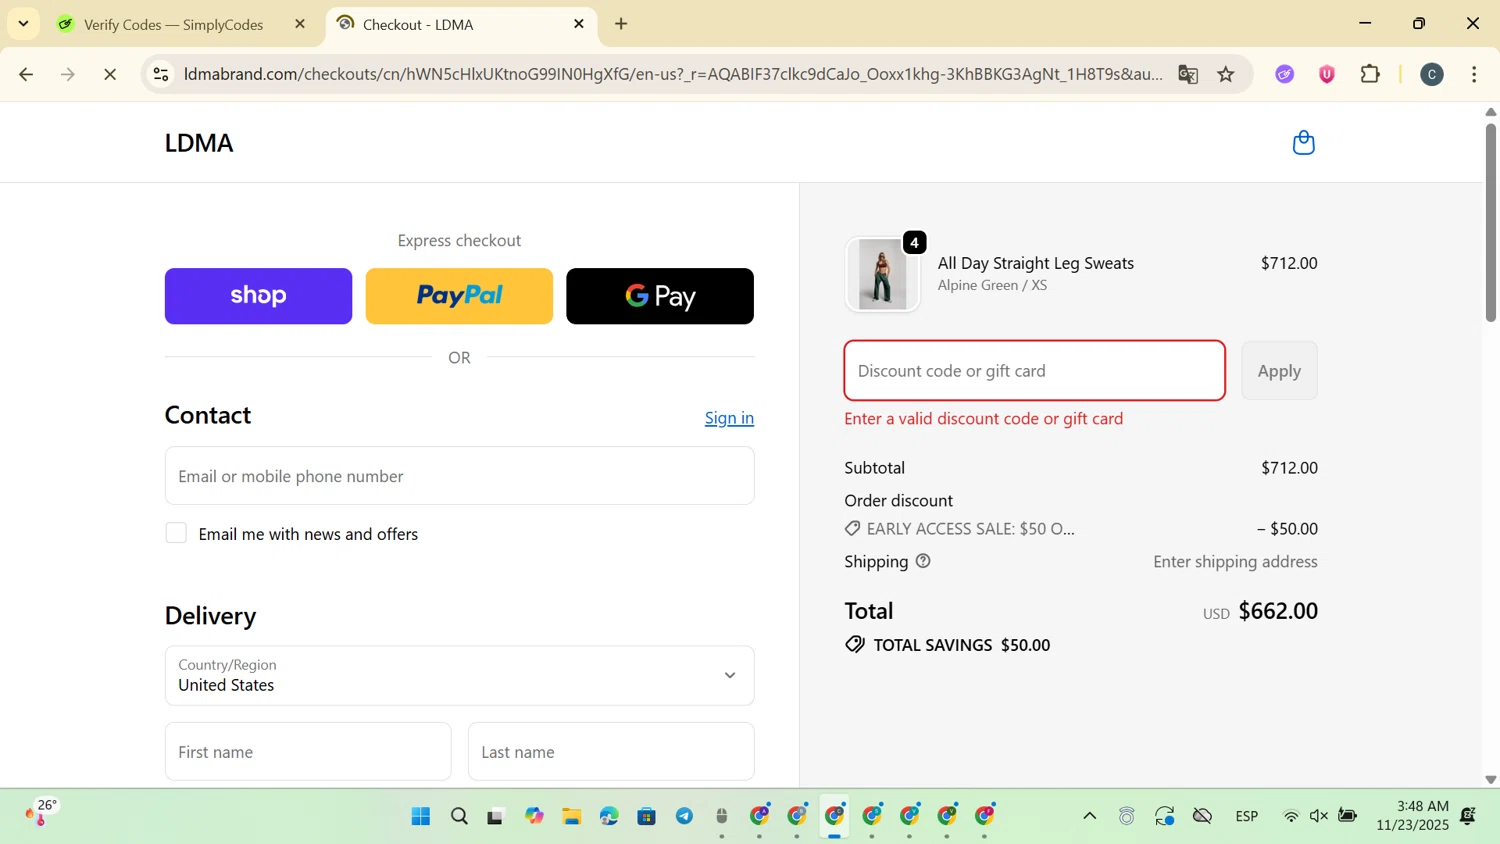
Task: View site information icon in address bar
Action: tap(161, 75)
